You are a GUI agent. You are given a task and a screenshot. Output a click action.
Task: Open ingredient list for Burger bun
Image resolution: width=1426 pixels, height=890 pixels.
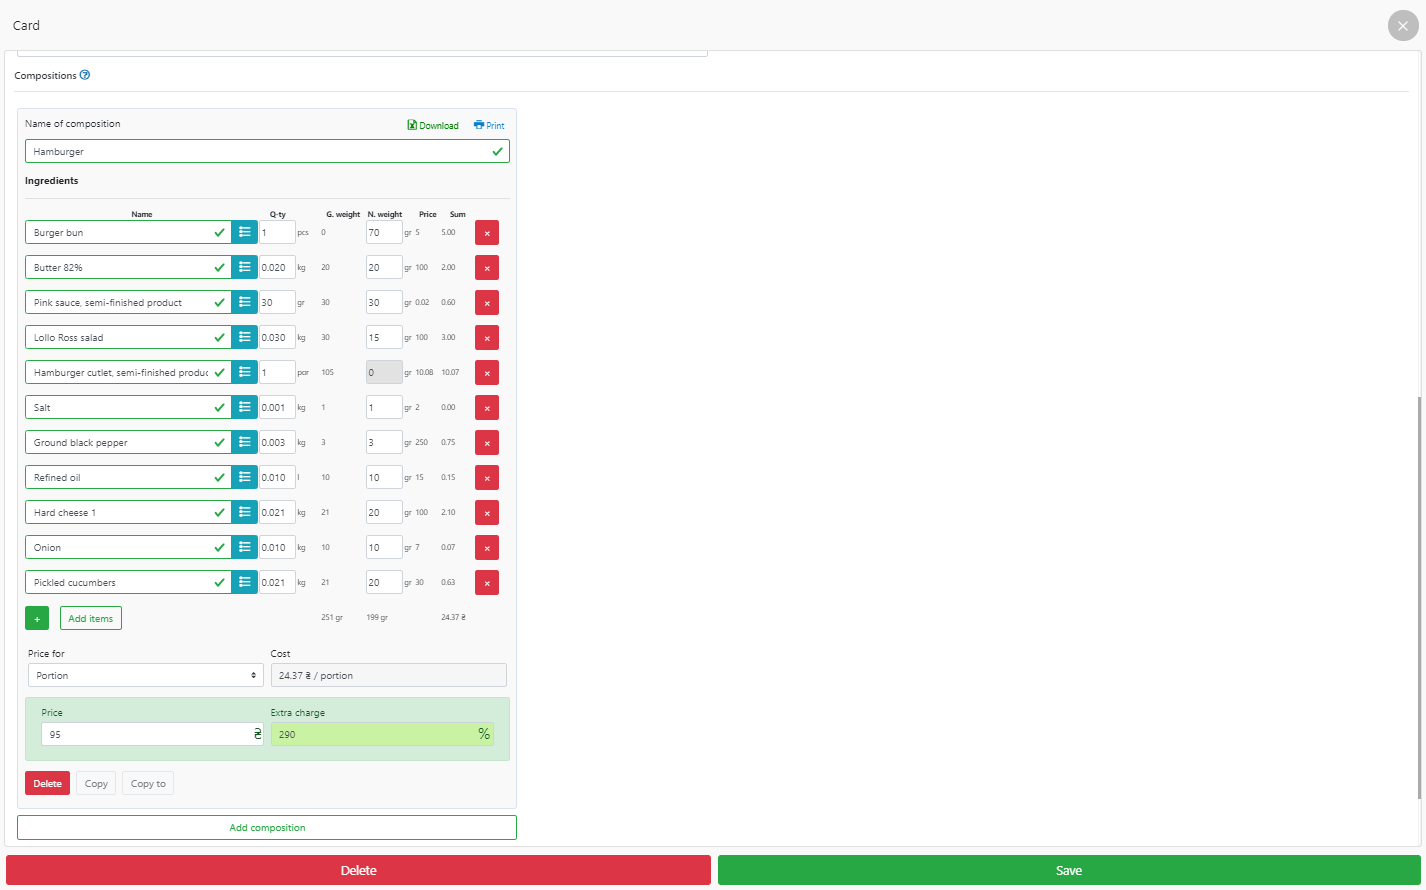245,232
